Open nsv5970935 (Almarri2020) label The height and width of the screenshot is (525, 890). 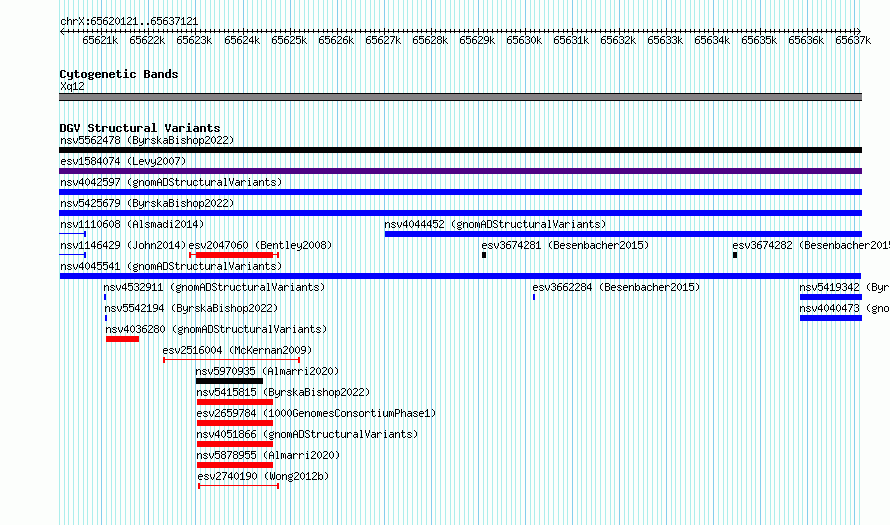(x=267, y=371)
